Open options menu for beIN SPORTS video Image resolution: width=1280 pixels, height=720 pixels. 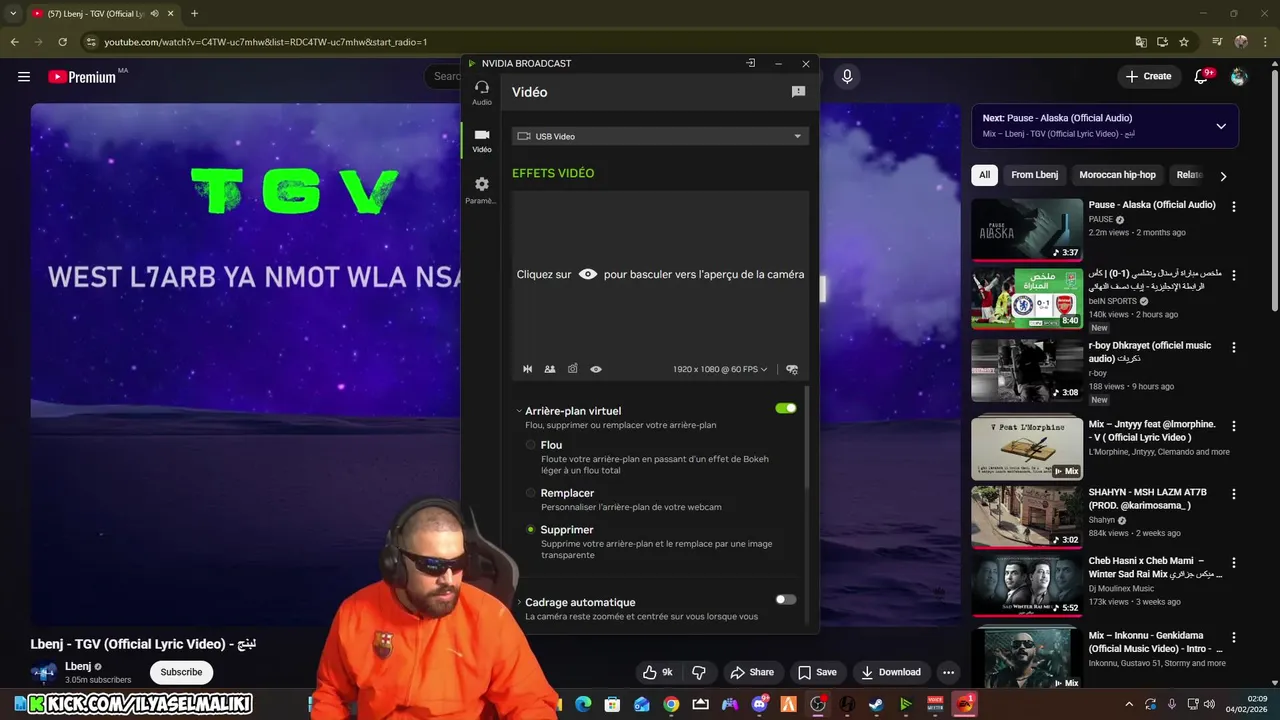point(1234,275)
